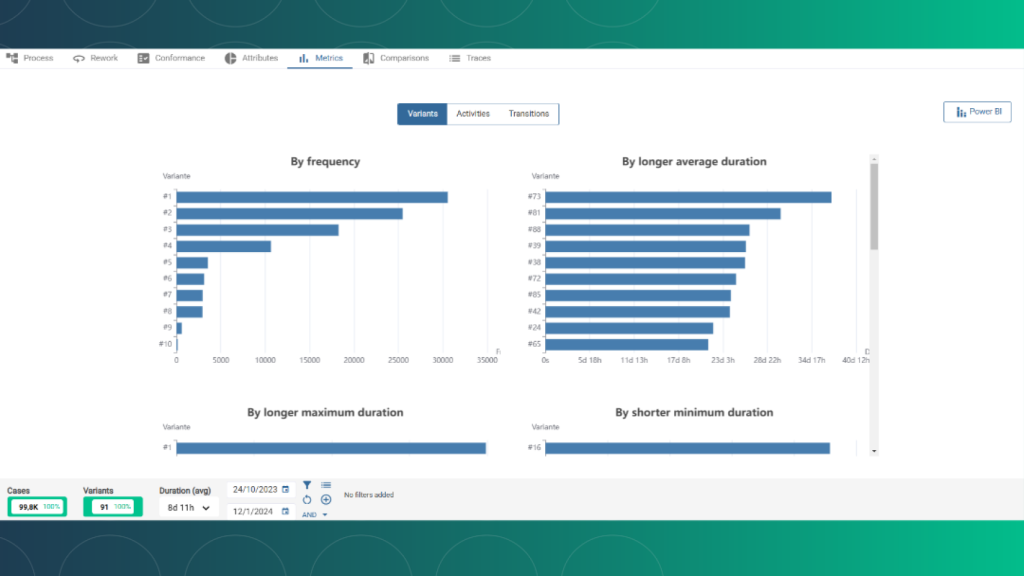This screenshot has width=1024, height=576.
Task: Switch to the Activities view toggle
Action: click(473, 114)
